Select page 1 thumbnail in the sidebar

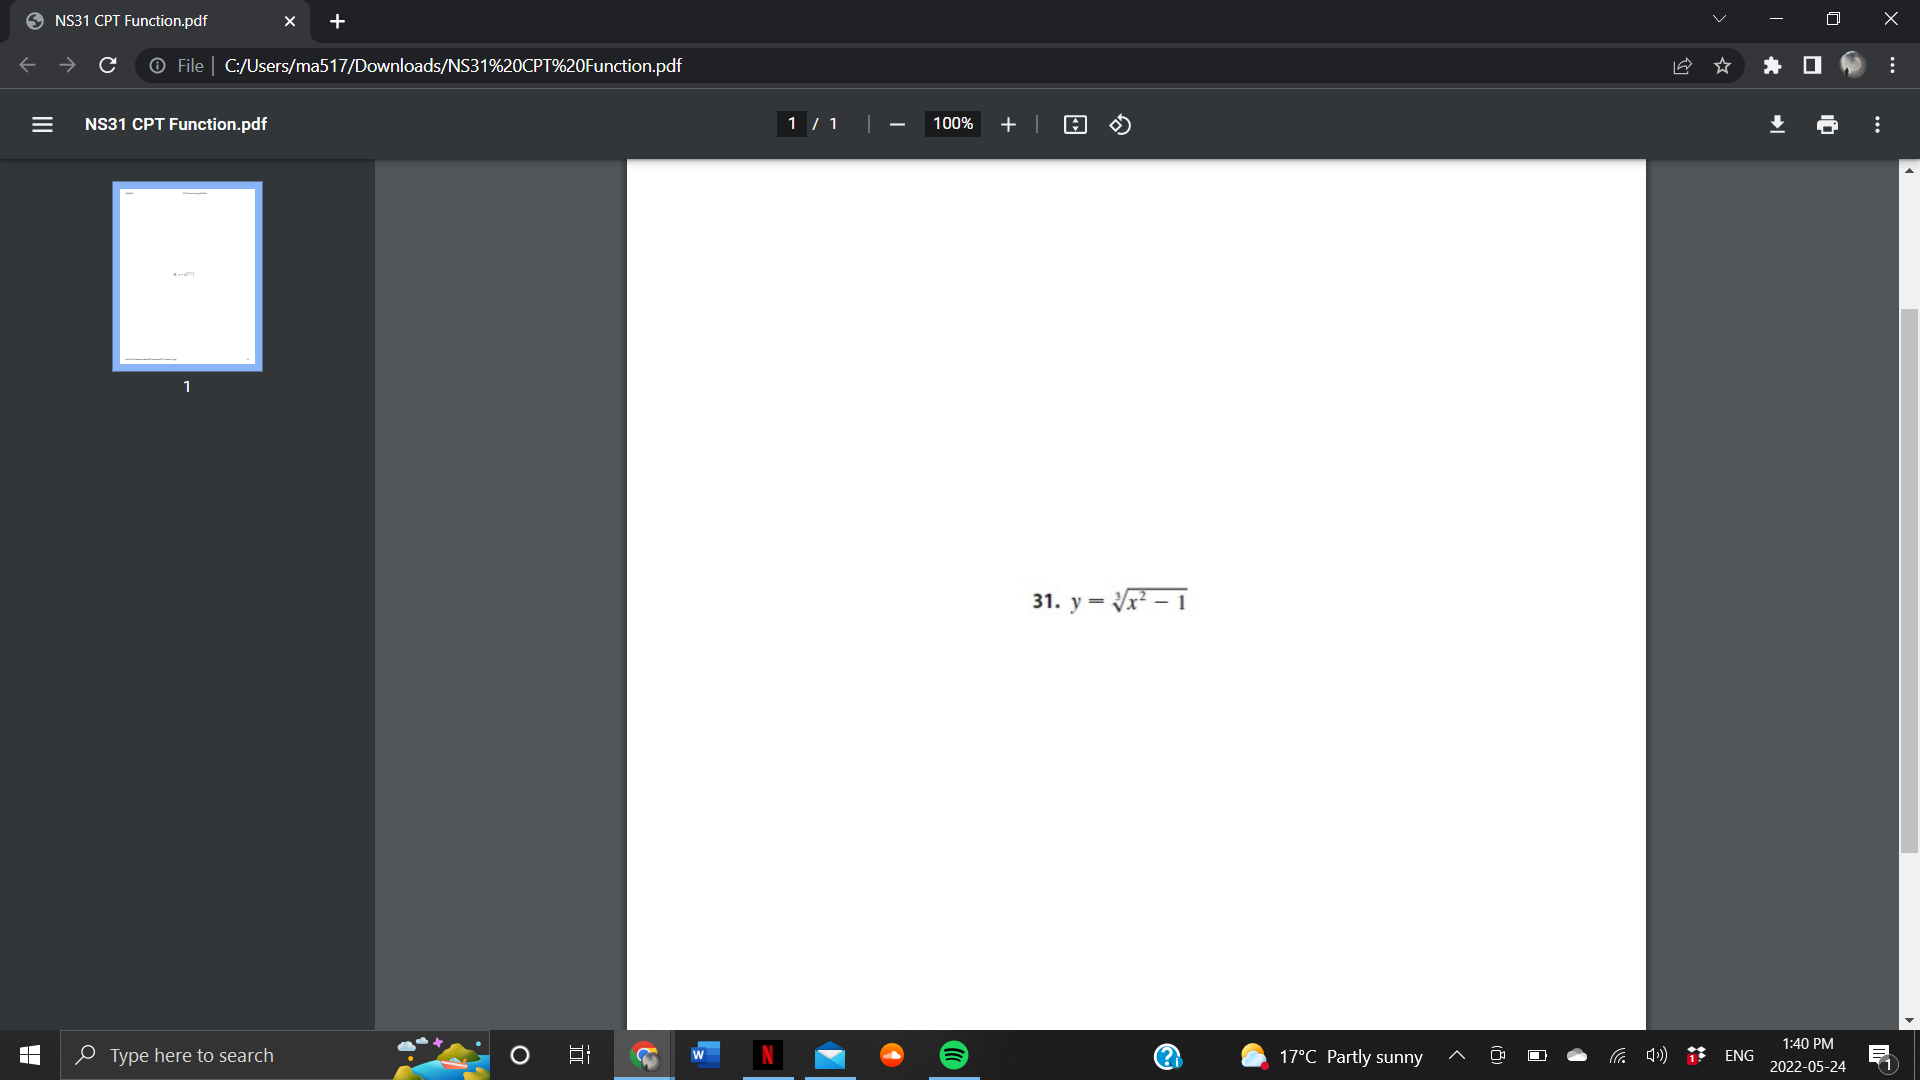point(186,276)
